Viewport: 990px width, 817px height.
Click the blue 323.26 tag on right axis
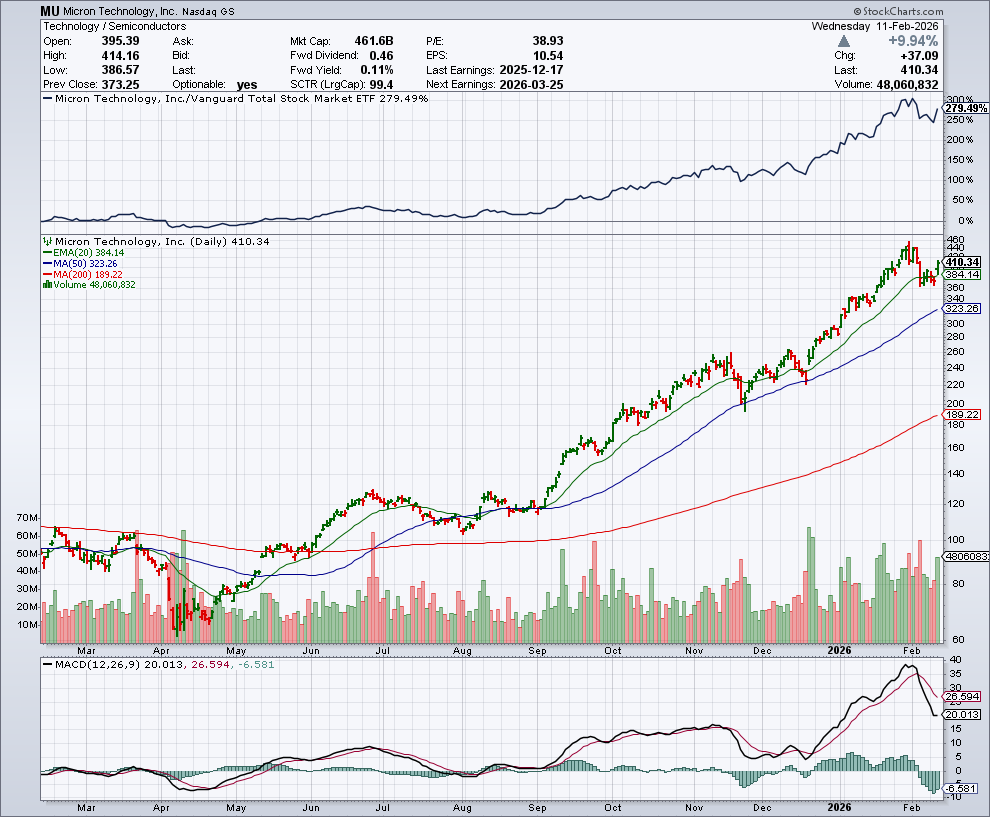962,309
